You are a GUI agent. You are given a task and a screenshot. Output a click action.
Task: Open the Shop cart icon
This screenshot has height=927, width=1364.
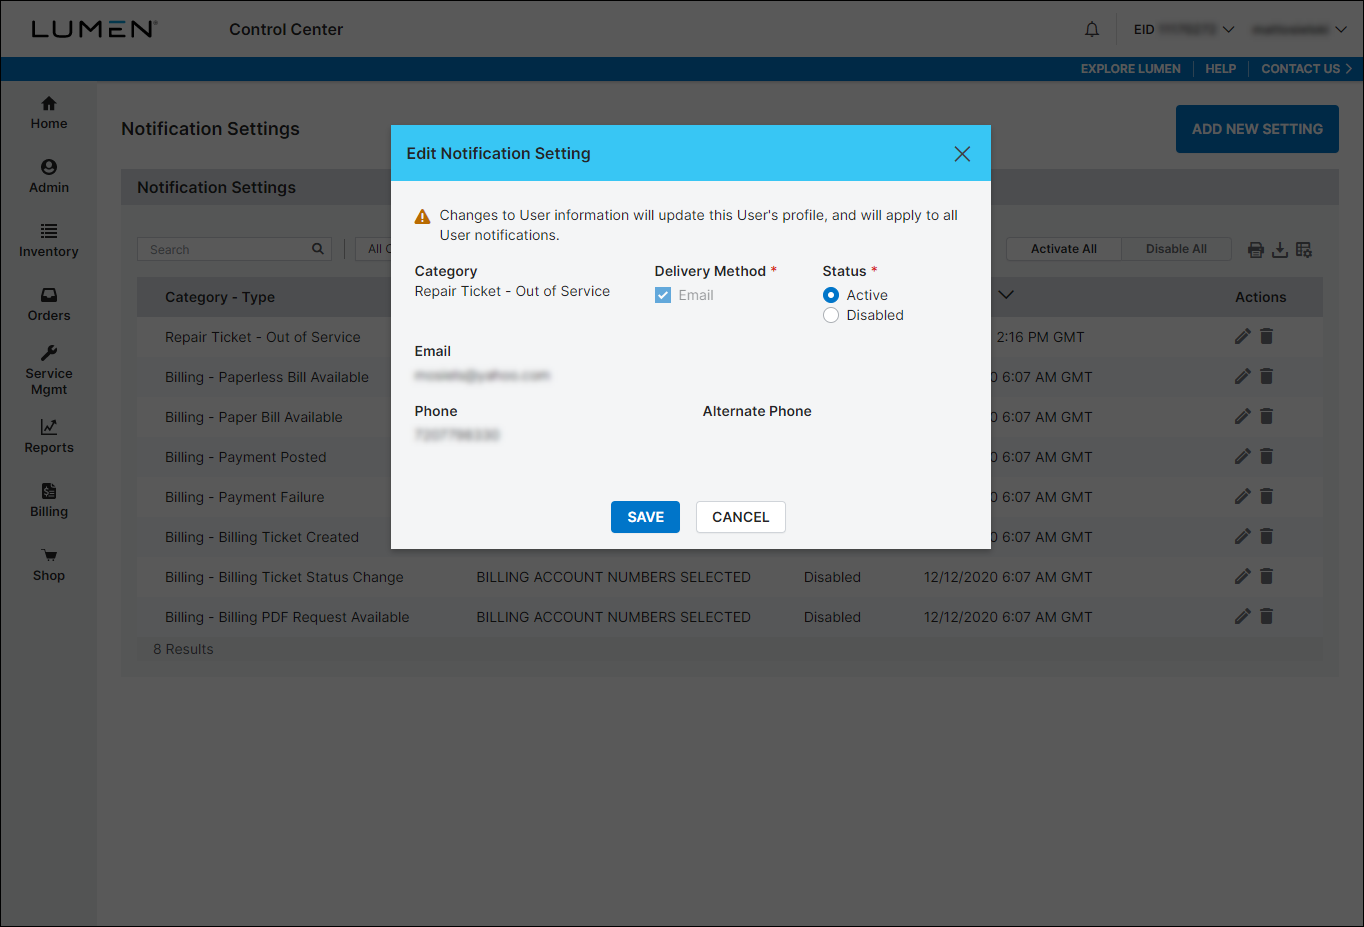click(49, 555)
